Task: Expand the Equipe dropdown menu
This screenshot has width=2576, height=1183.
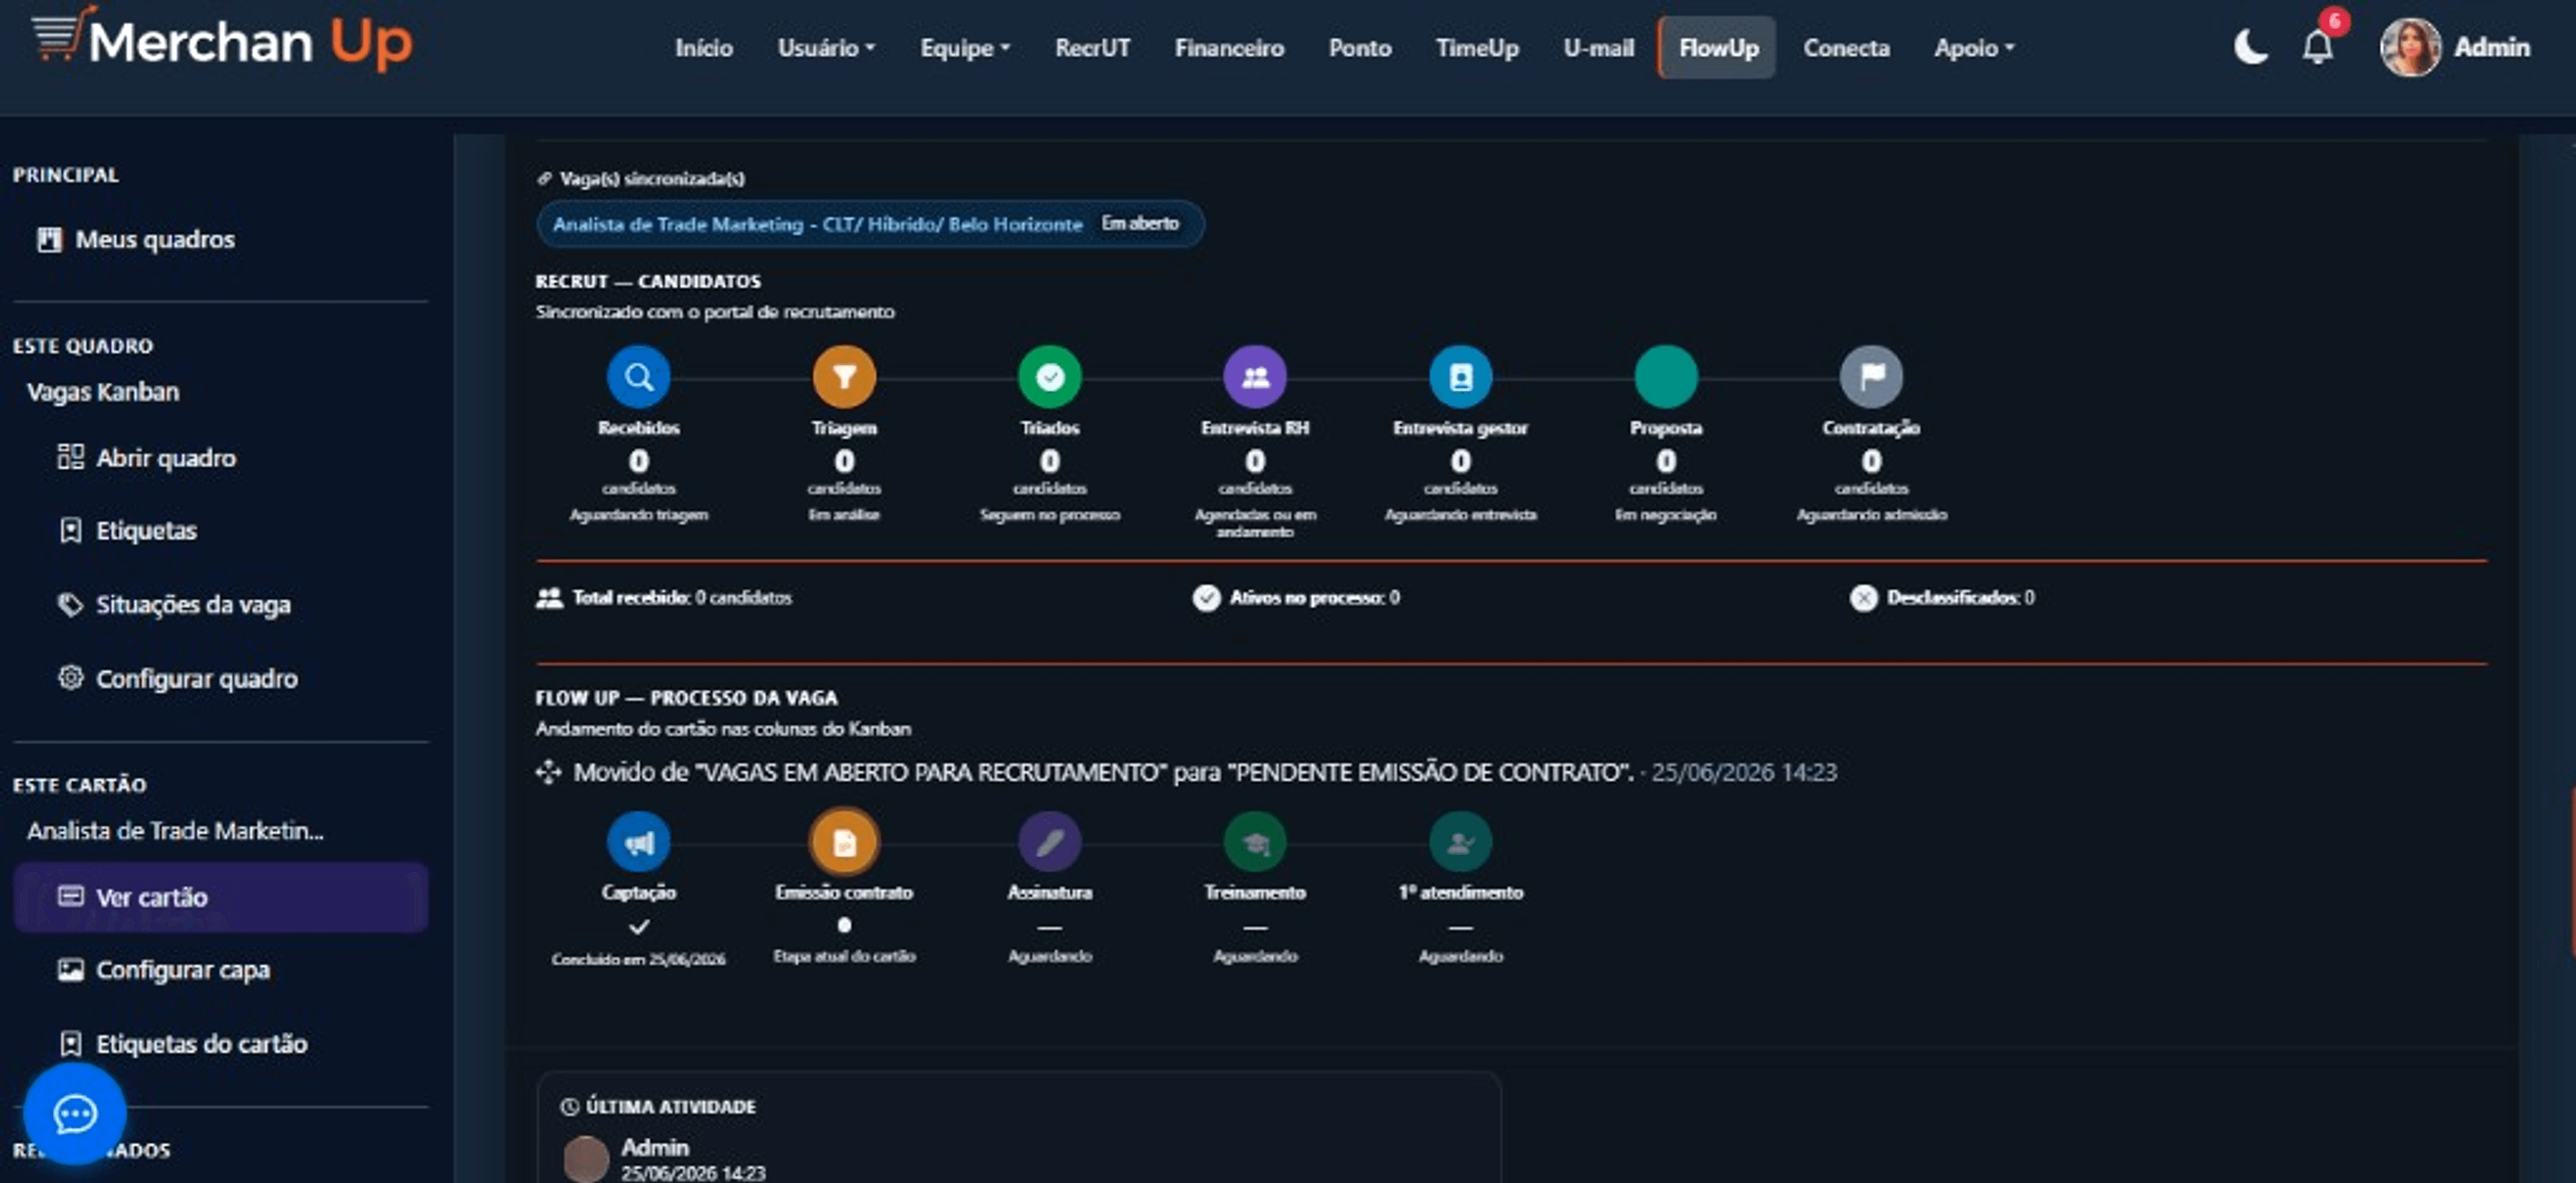Action: tap(965, 48)
